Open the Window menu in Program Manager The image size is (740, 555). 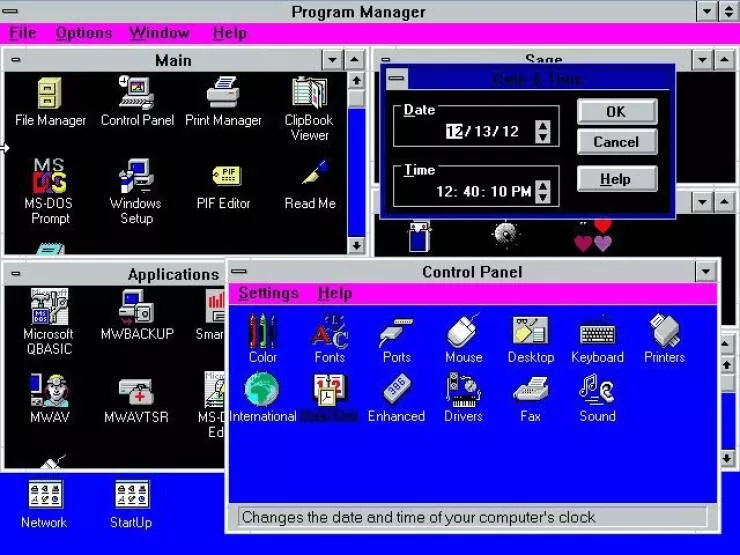pos(159,33)
